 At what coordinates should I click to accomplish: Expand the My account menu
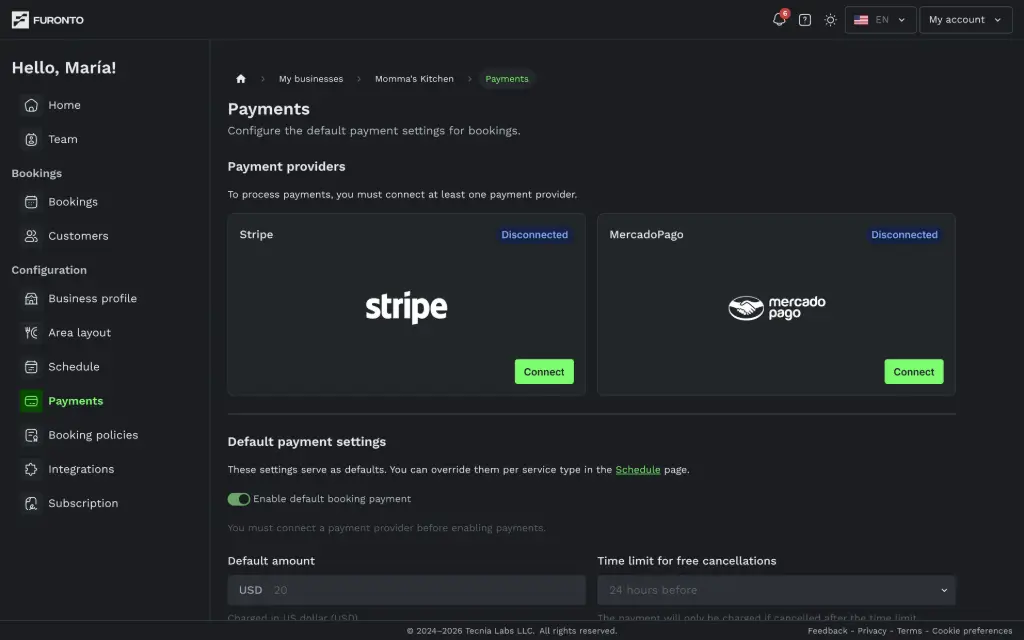click(x=965, y=20)
